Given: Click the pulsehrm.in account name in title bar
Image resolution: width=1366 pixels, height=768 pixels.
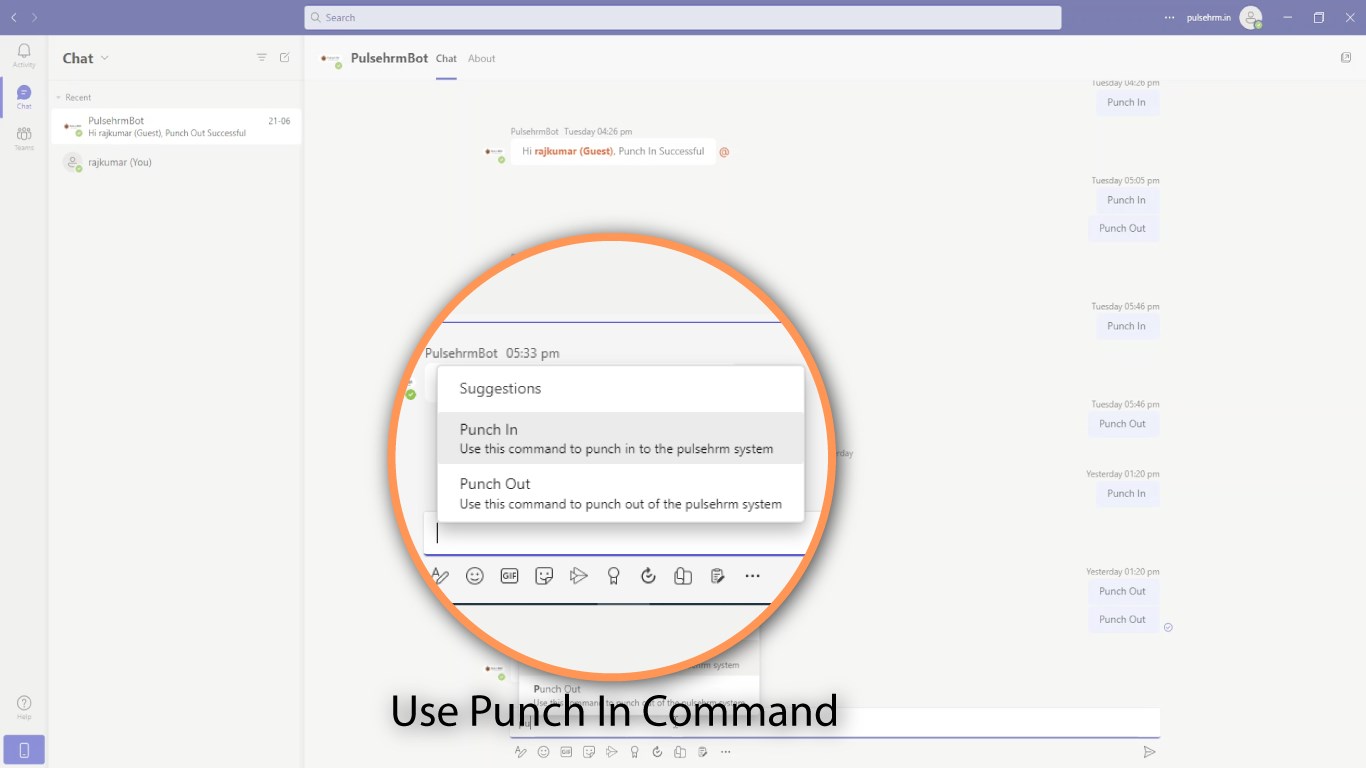Looking at the screenshot, I should (x=1208, y=17).
